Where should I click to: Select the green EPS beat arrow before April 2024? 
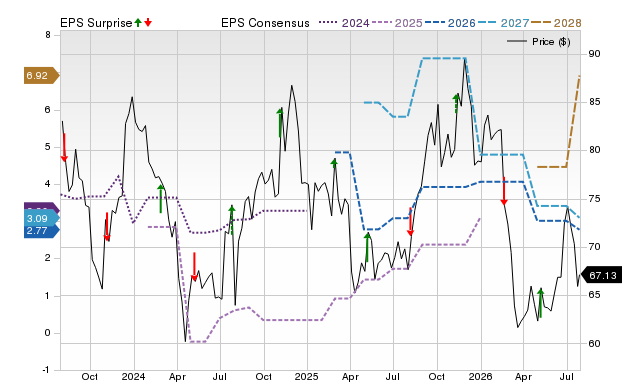[x=161, y=199]
